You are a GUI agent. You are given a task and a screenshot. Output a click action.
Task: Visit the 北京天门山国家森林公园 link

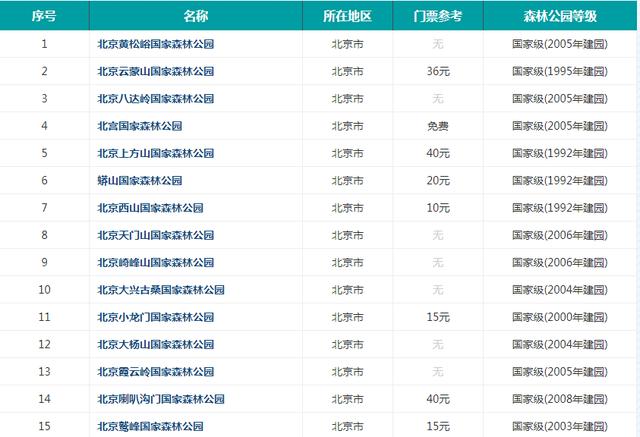click(x=155, y=235)
